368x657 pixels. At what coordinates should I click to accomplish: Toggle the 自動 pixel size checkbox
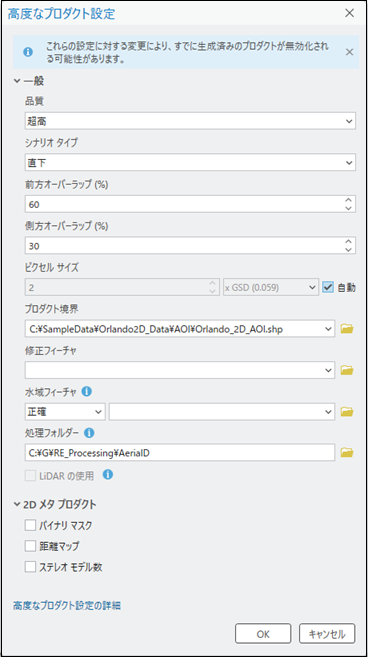tap(328, 288)
